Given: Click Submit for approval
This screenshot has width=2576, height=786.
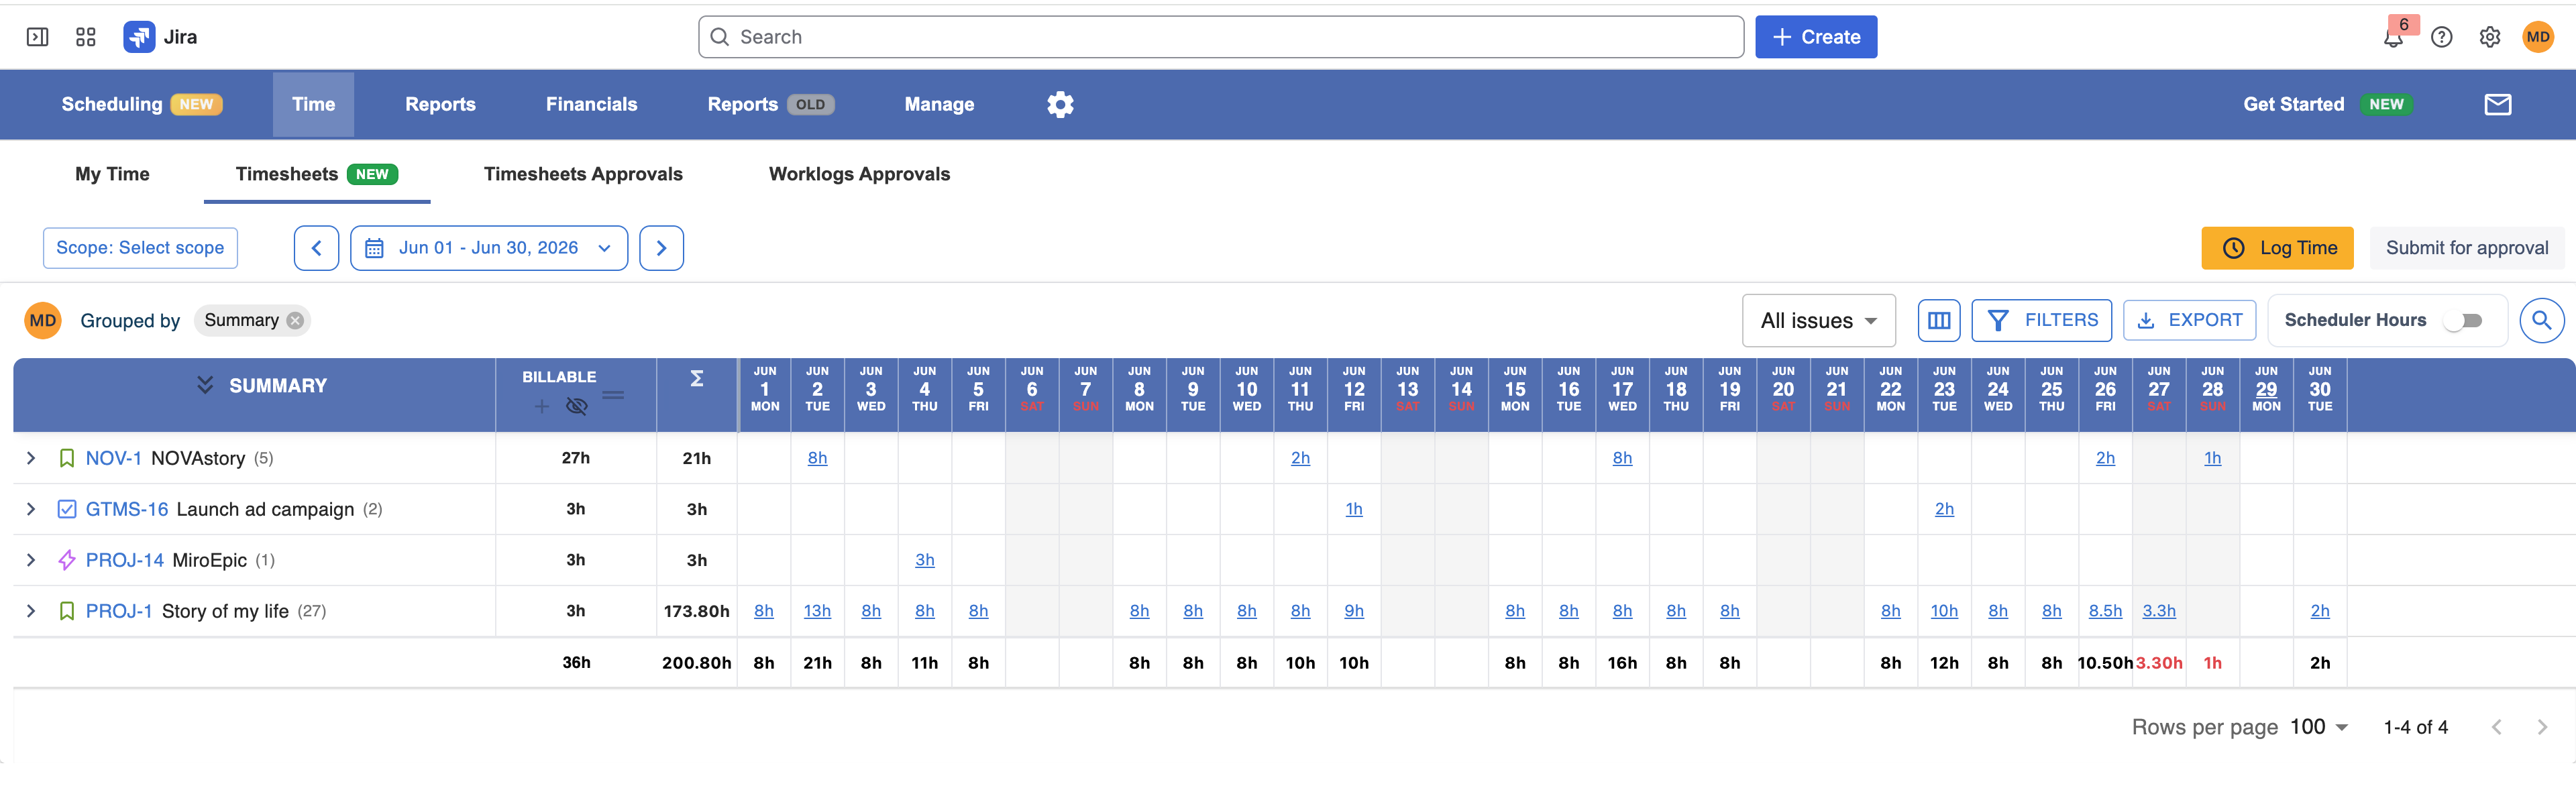Looking at the screenshot, I should pos(2466,248).
